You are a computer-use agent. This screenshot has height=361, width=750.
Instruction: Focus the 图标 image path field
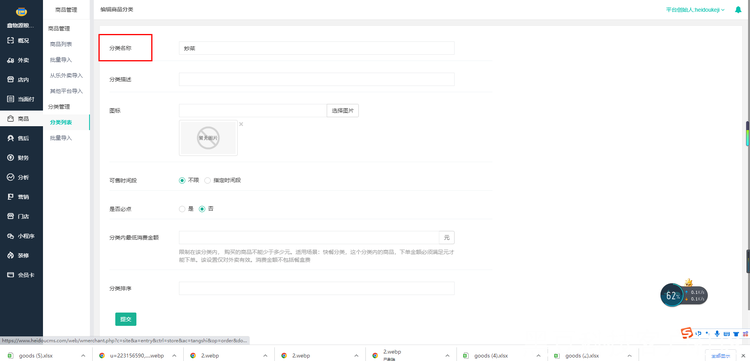tap(253, 110)
